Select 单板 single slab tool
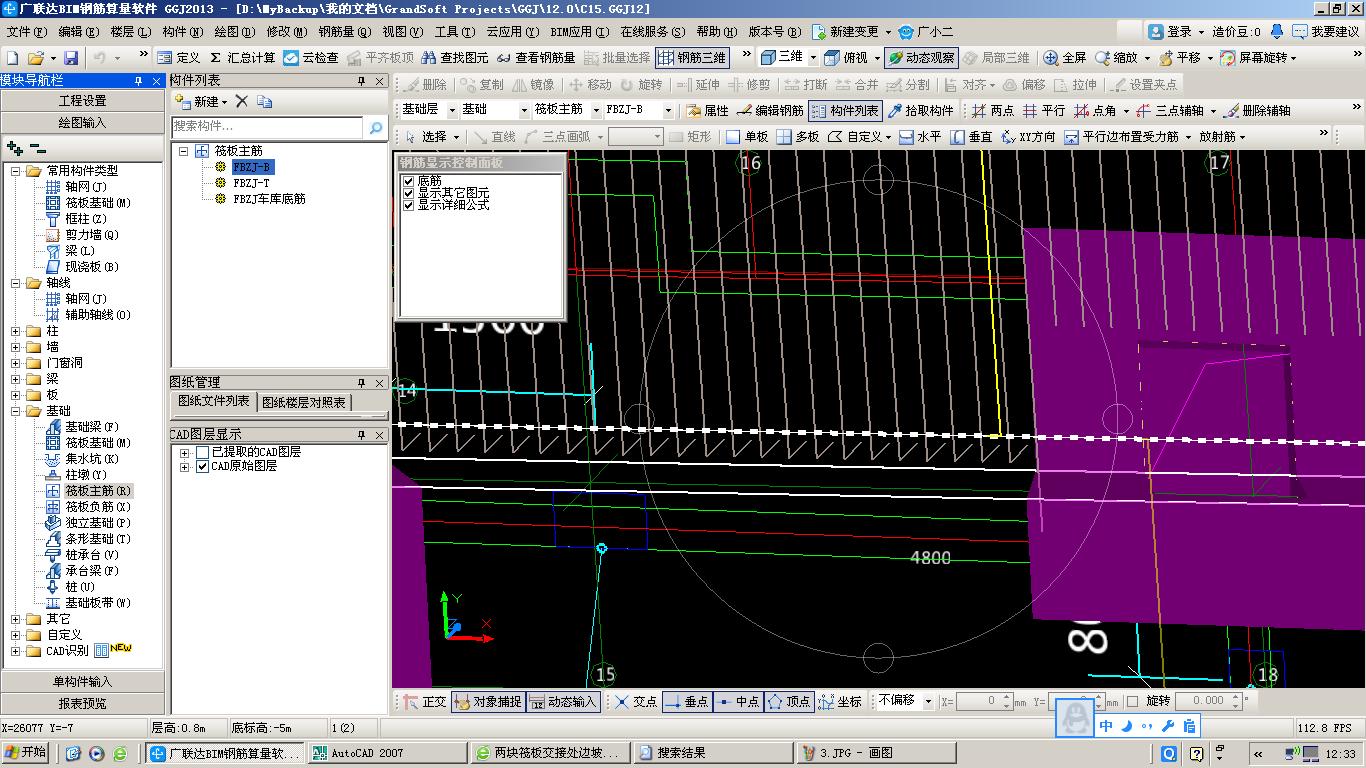 746,136
